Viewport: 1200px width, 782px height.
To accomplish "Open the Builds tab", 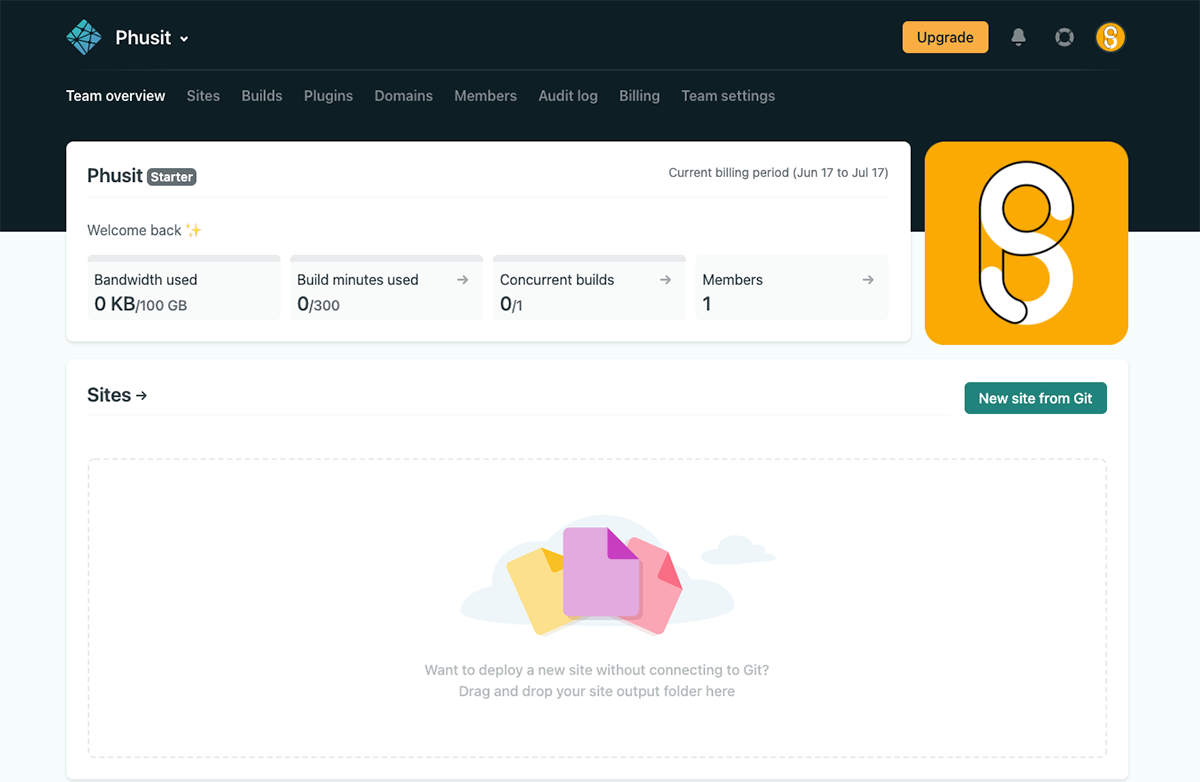I will [x=262, y=96].
